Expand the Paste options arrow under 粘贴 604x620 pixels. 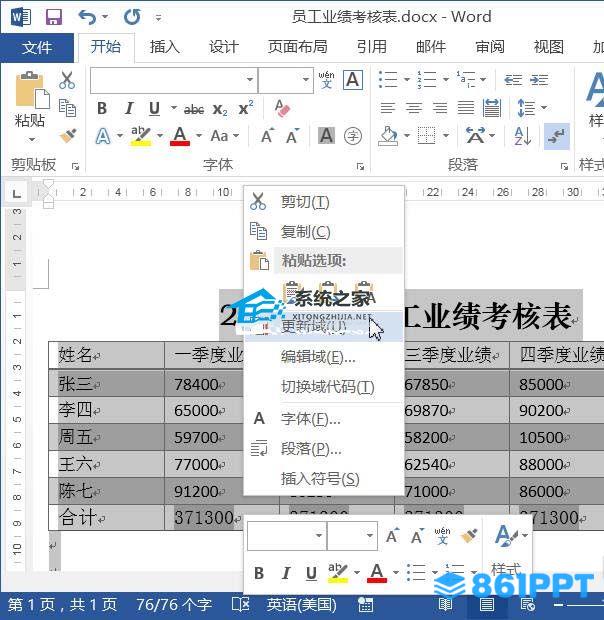tap(31, 139)
